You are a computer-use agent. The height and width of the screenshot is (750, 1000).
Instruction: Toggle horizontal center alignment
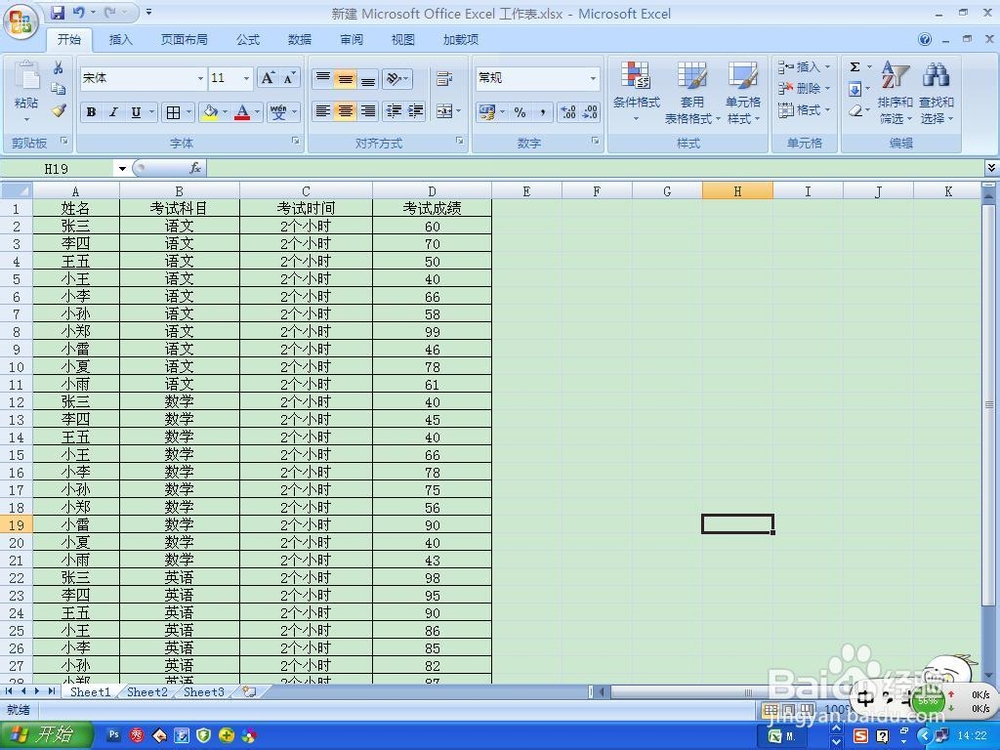click(x=345, y=112)
